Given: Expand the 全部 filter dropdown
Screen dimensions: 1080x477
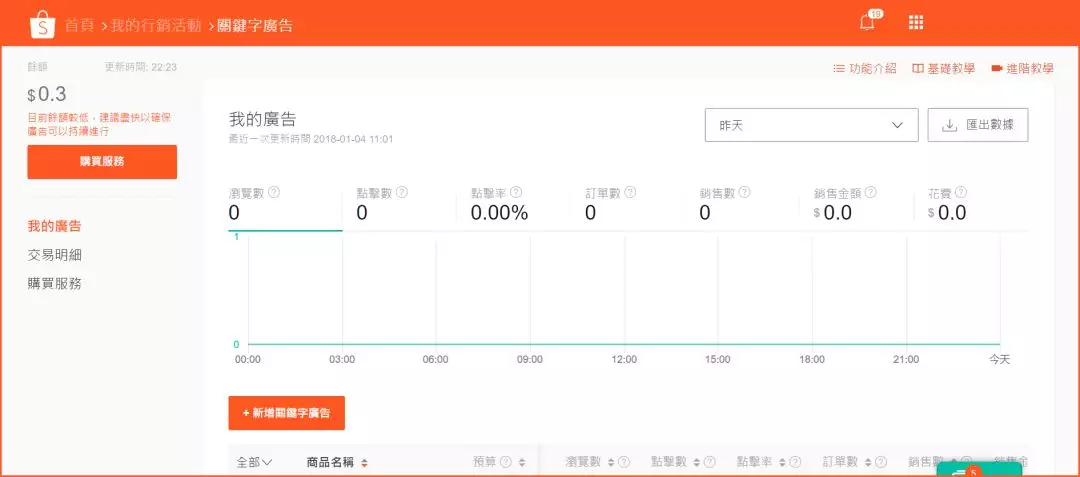Looking at the screenshot, I should (254, 462).
